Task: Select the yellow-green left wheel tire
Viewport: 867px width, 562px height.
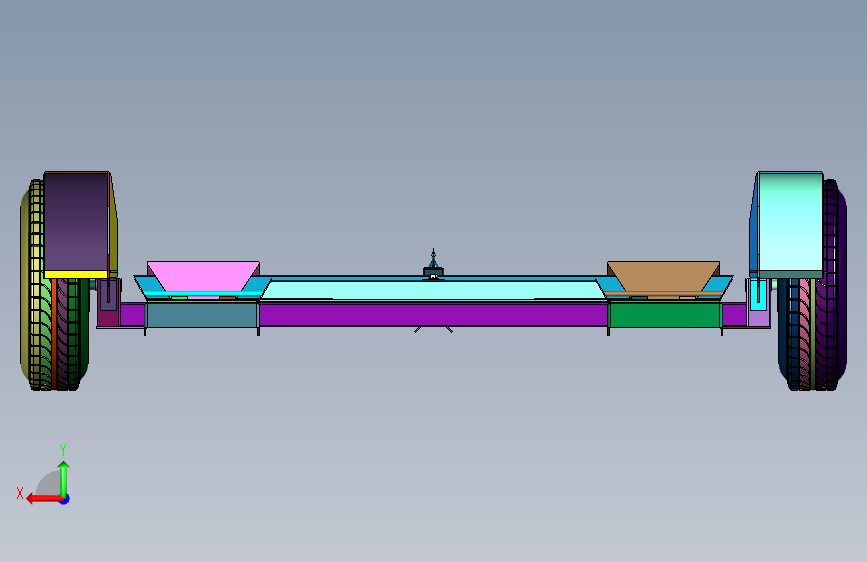Action: pos(38,285)
